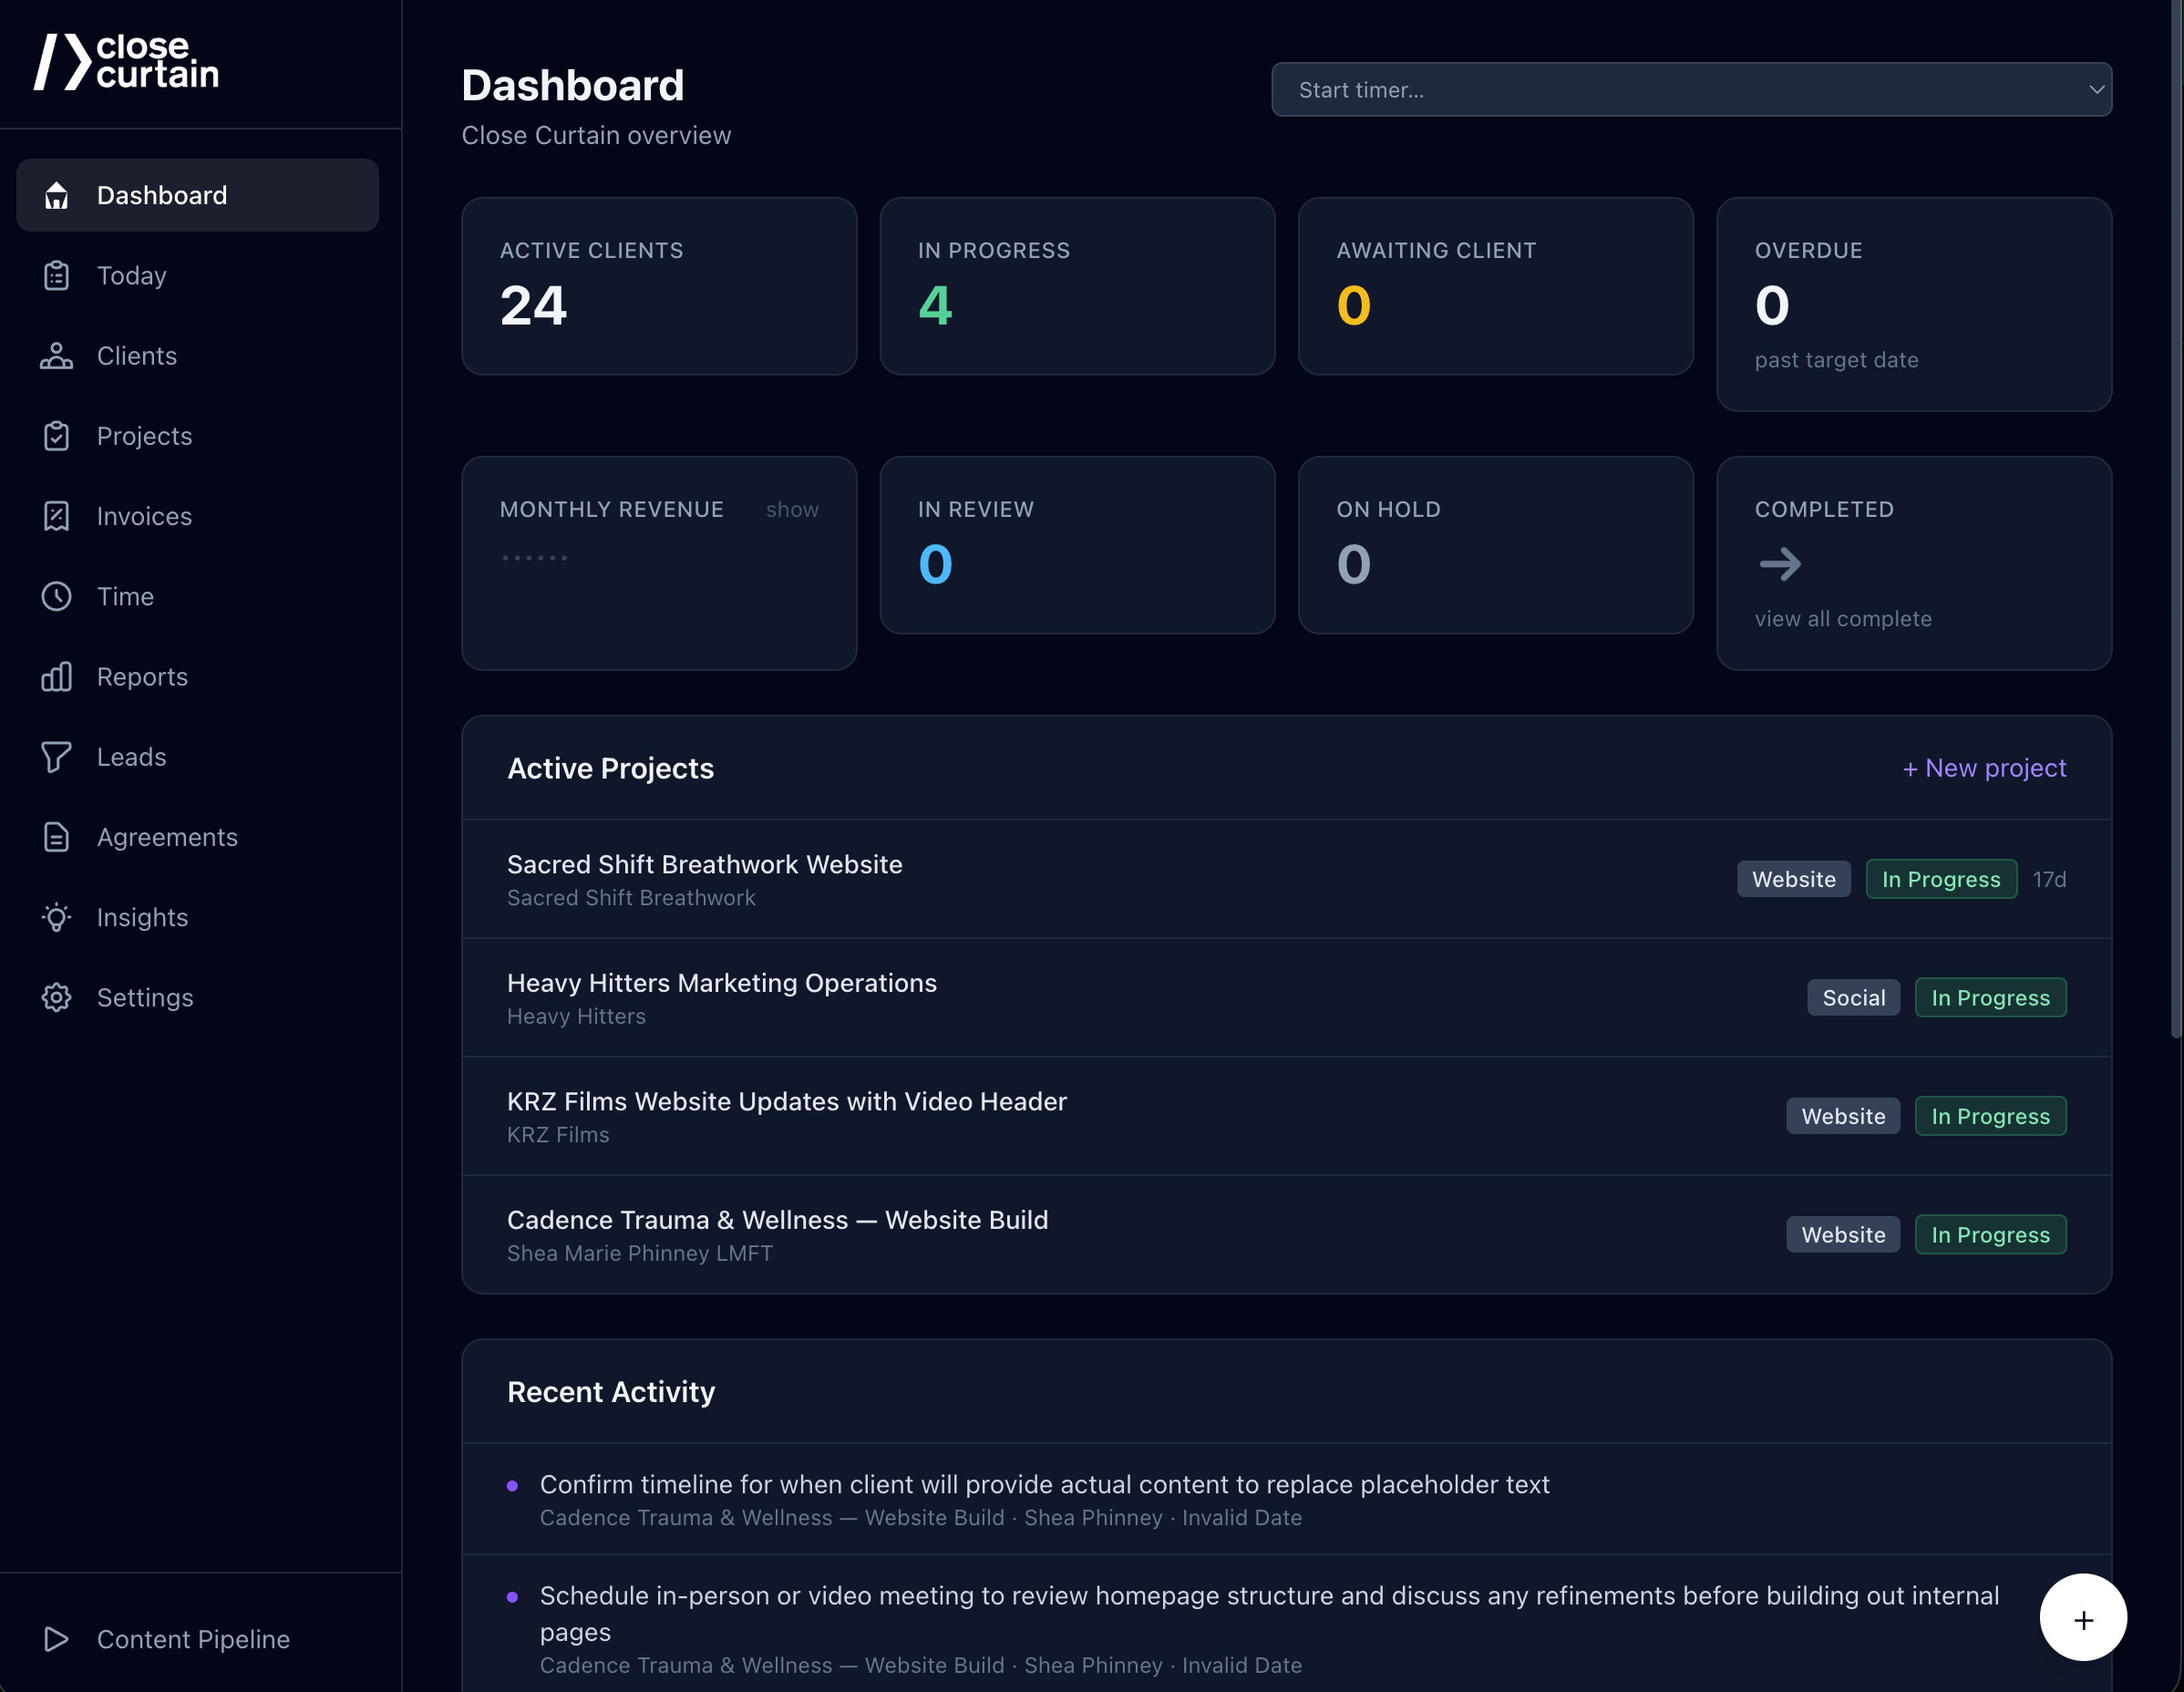Click 'Confirm timeline' recent activity entry
Image resolution: width=2184 pixels, height=1692 pixels.
[x=1286, y=1499]
